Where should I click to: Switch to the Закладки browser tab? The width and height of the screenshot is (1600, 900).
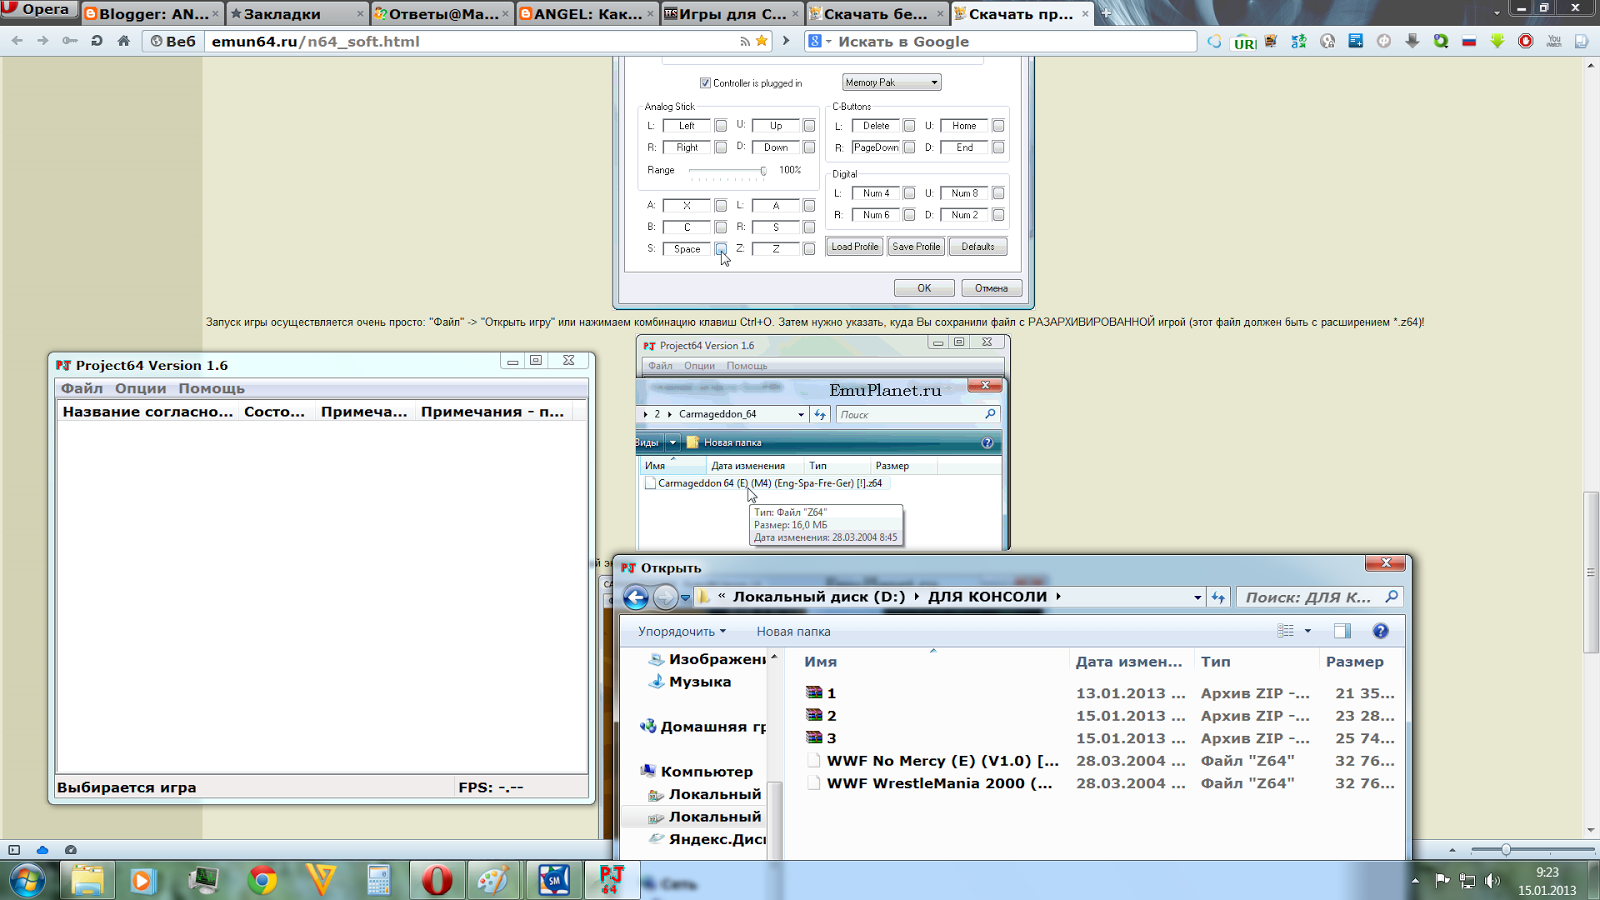tap(297, 14)
